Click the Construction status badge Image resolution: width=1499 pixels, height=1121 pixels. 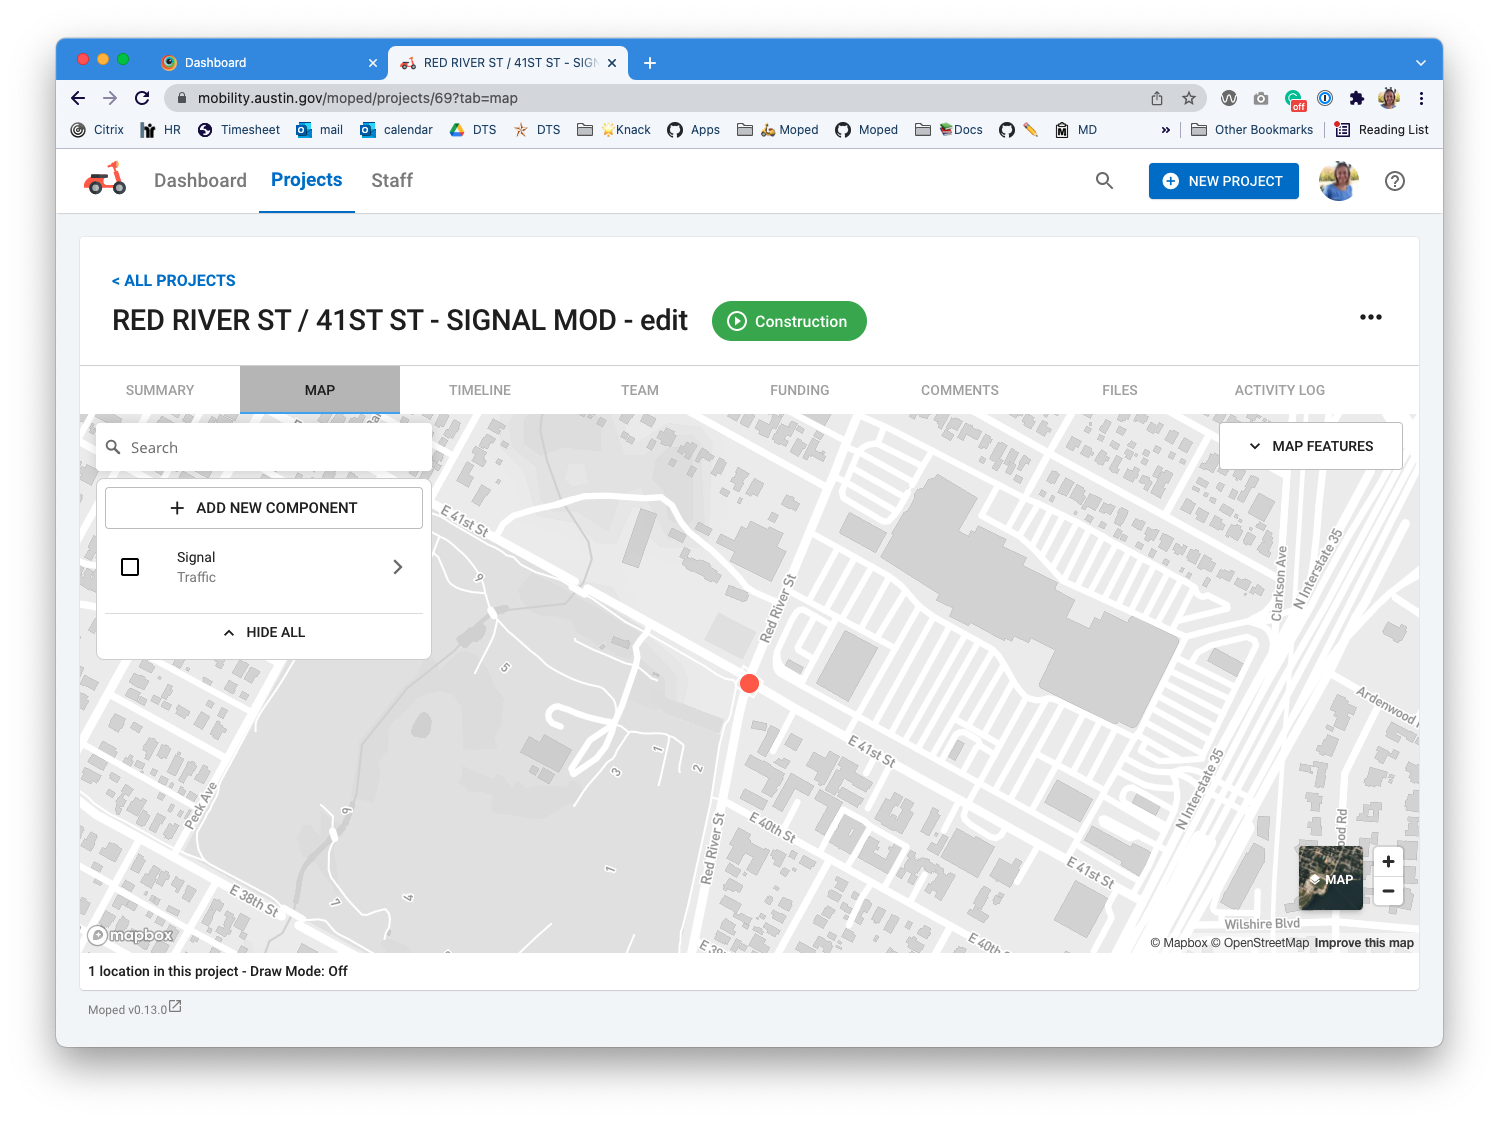(x=789, y=321)
